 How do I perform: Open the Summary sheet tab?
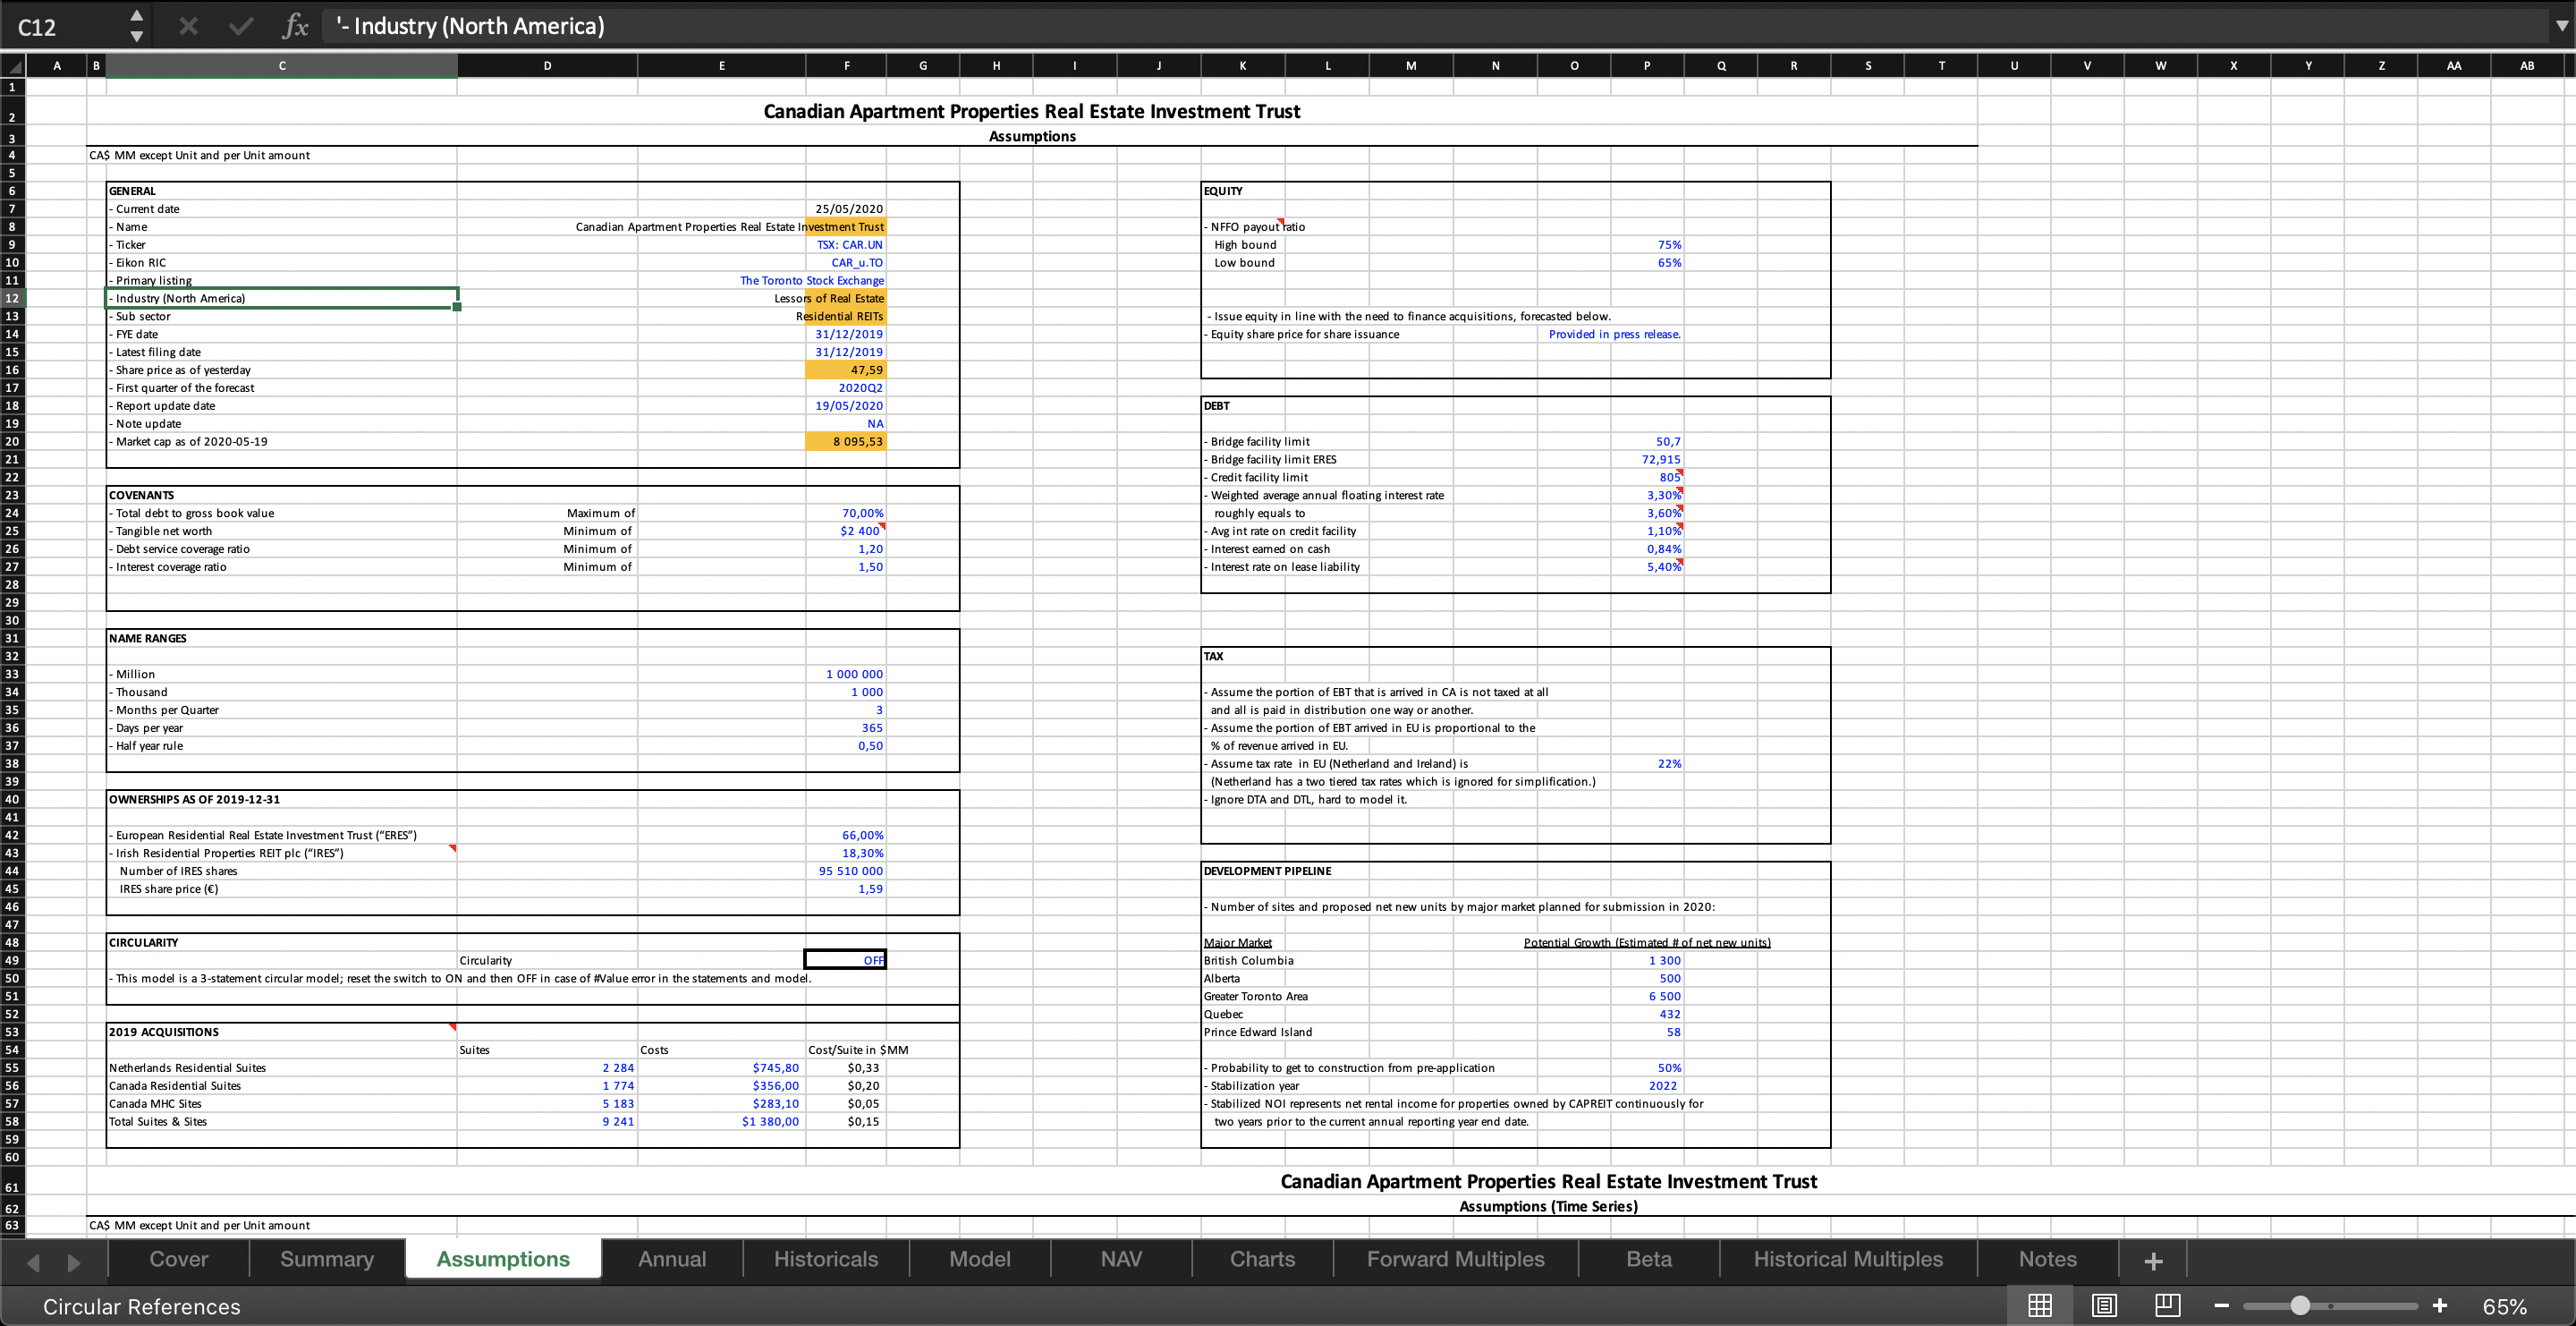[327, 1259]
